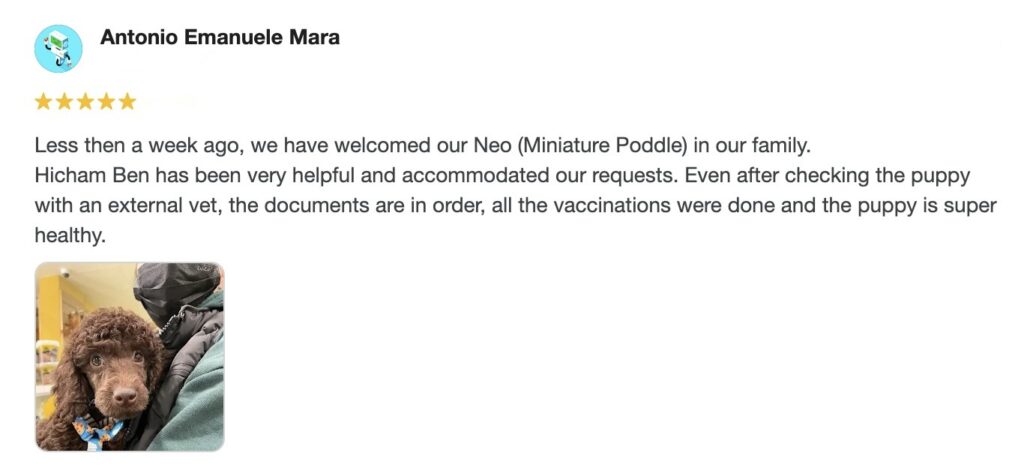The image size is (1024, 471).
Task: Open Antonio Emanuele Mara's profile name
Action: 219,38
